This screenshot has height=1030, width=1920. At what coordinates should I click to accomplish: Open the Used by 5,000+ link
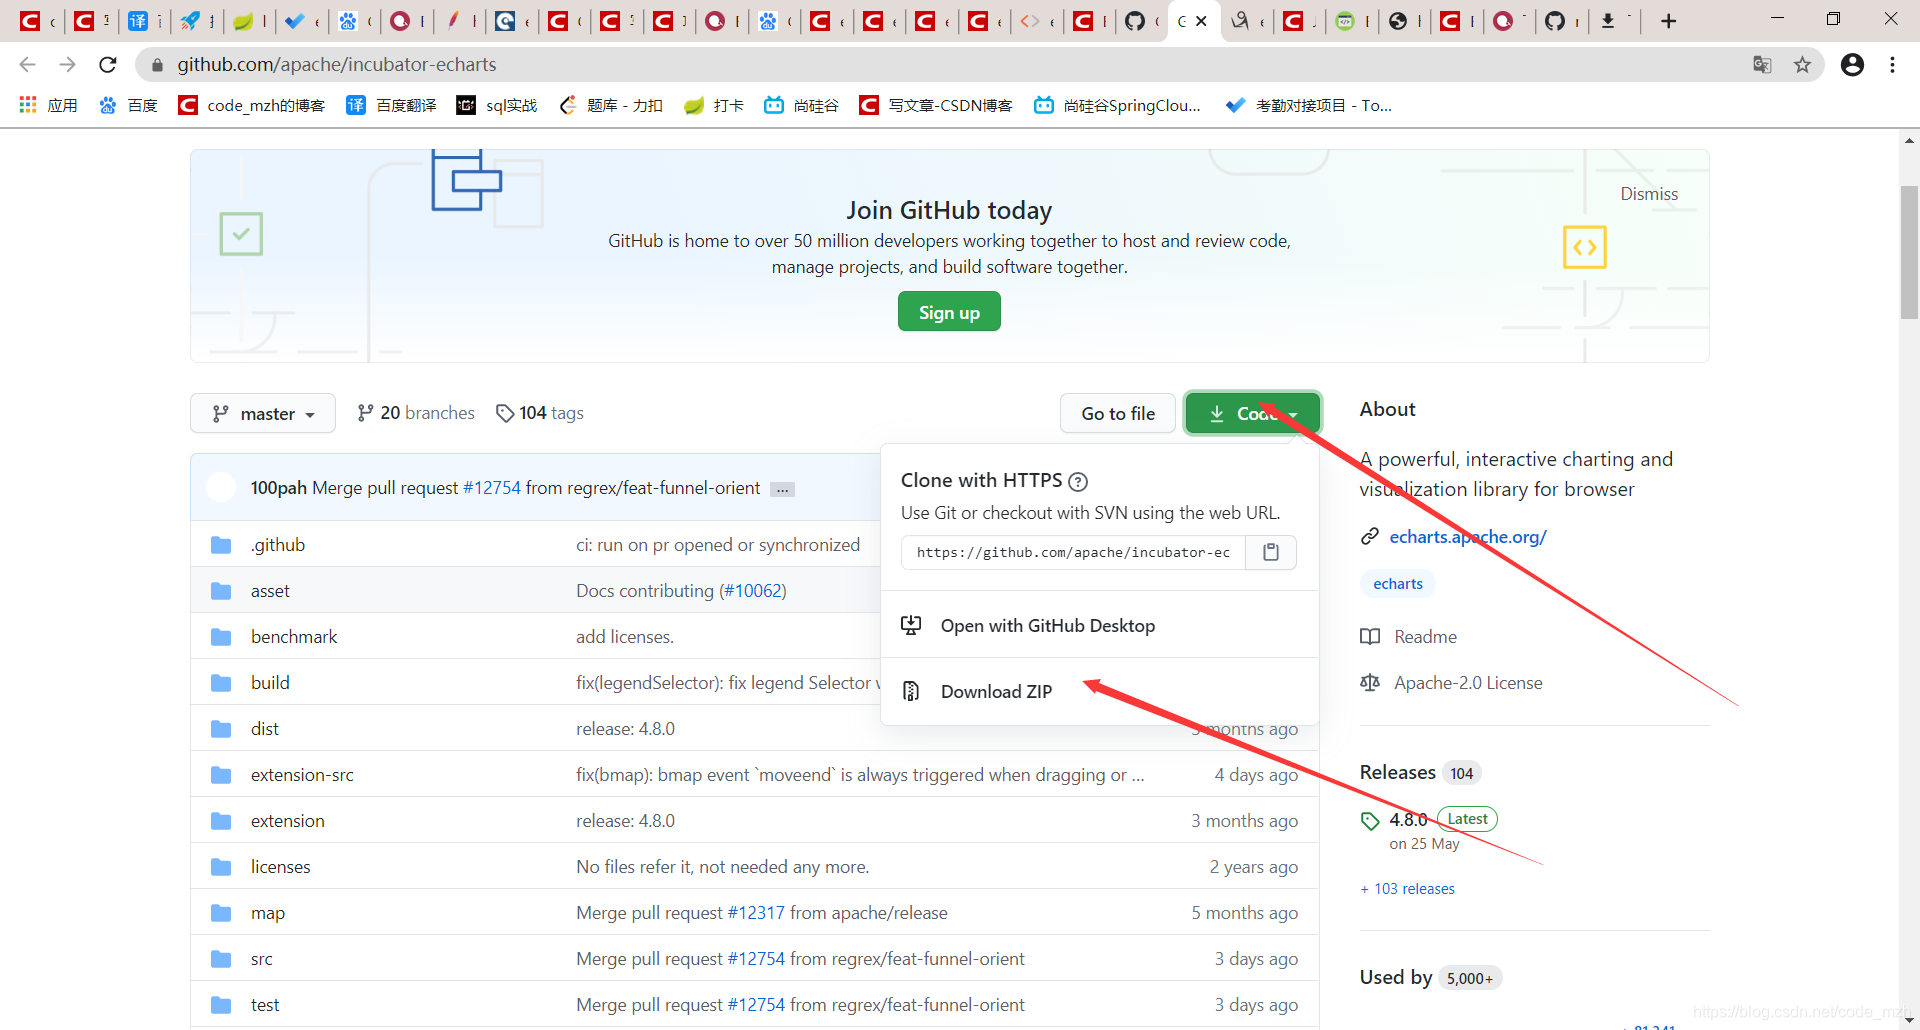point(1429,978)
